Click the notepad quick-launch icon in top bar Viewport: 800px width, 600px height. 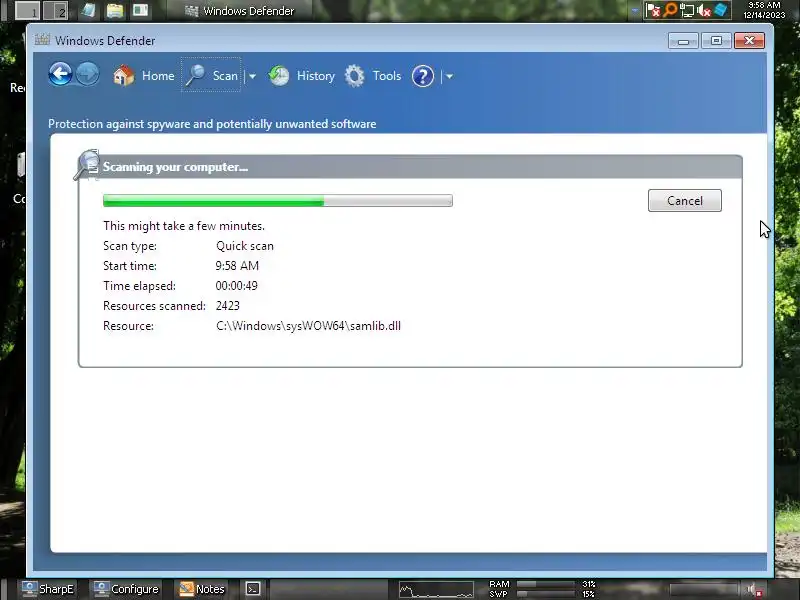(89, 10)
